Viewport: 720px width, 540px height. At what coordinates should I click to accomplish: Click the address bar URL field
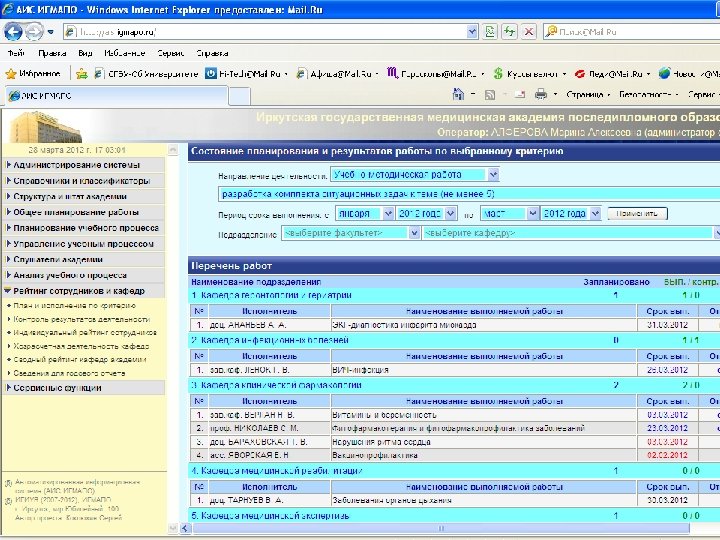click(271, 32)
